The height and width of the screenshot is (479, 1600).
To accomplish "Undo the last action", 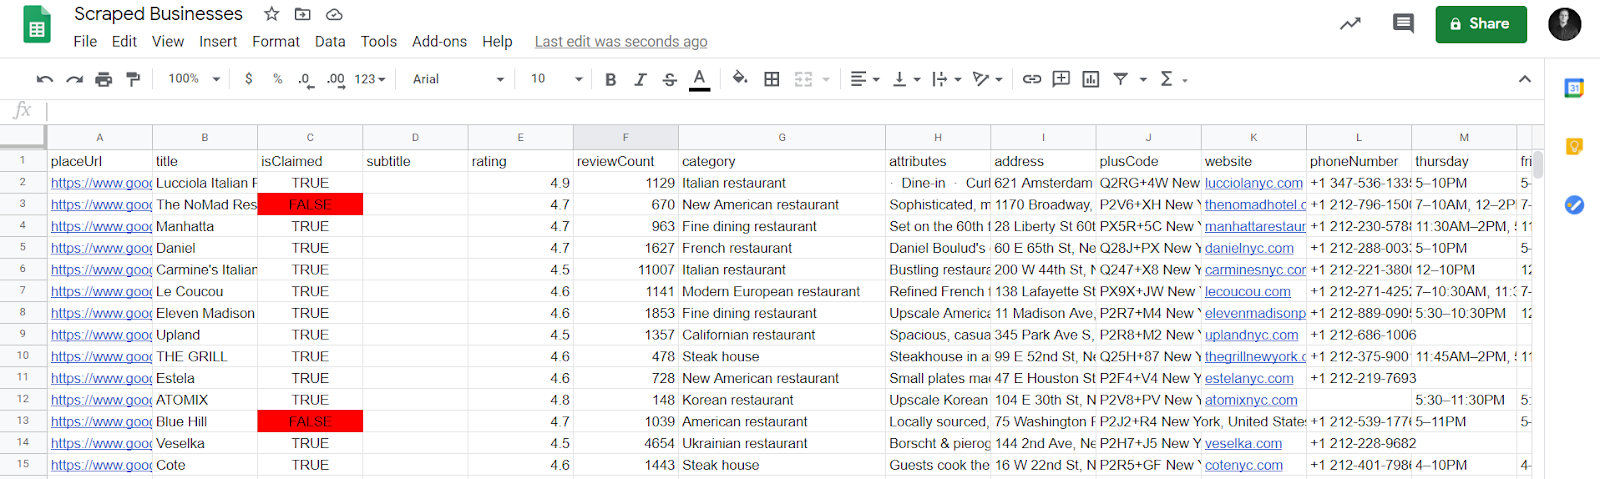I will 44,79.
